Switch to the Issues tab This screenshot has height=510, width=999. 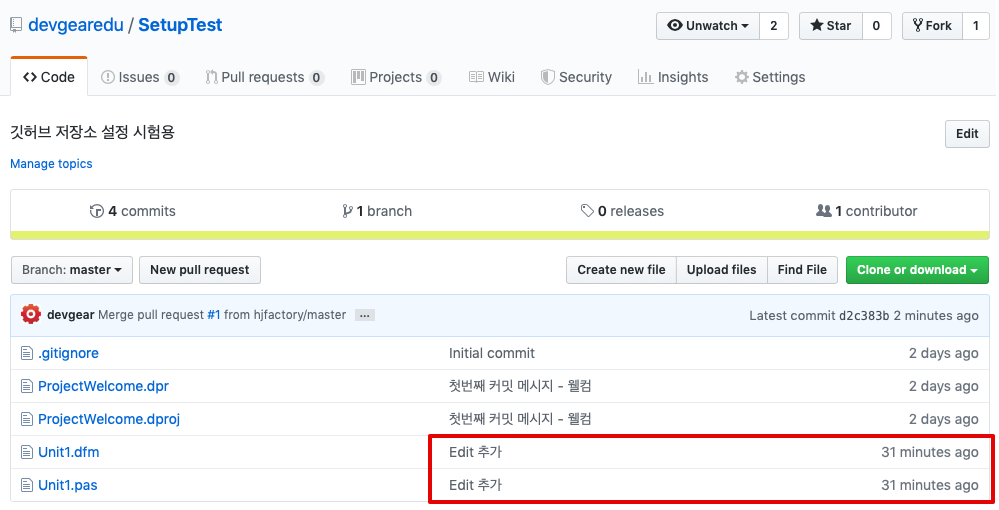tap(140, 77)
